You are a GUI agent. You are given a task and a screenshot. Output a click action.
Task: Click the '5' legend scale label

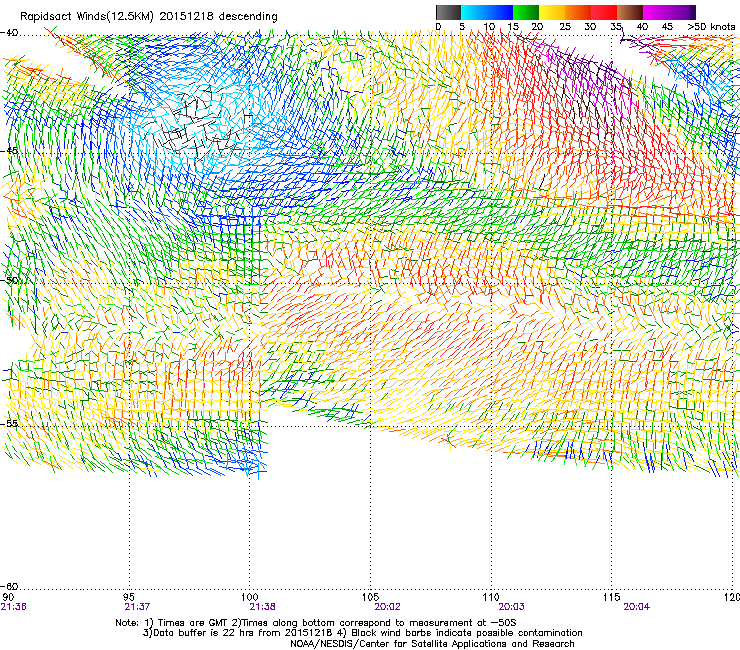[x=462, y=26]
